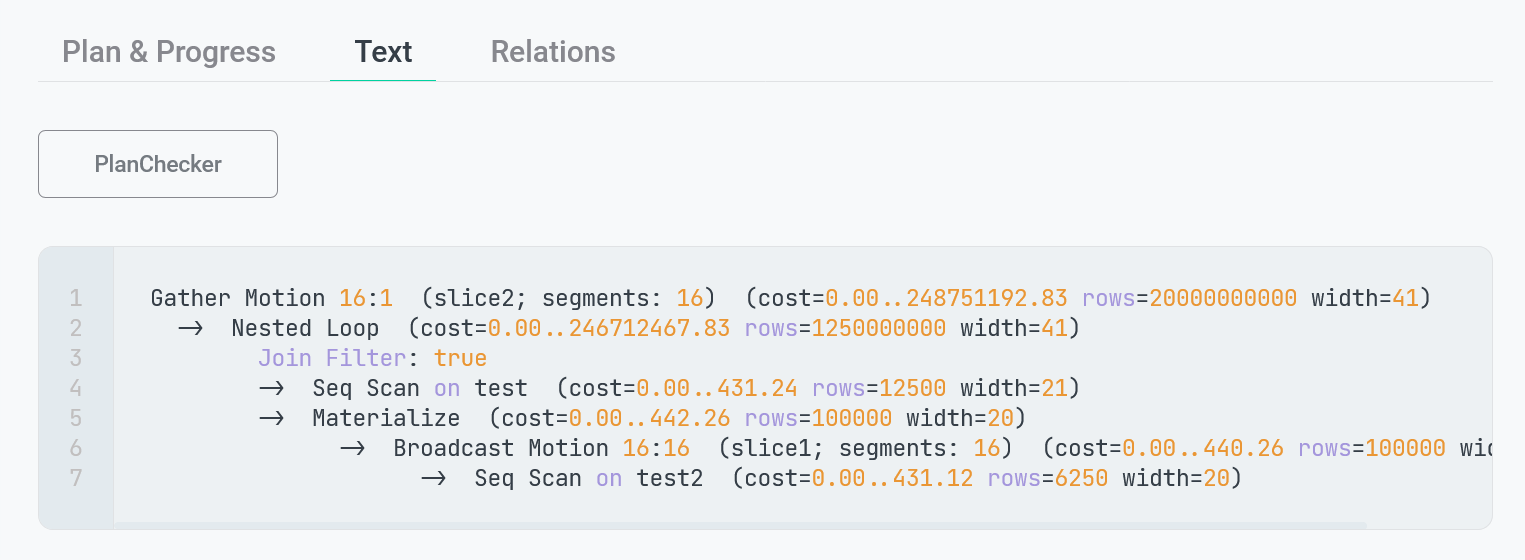This screenshot has height=560, width=1525.
Task: Click line number 5 in the gutter
Action: click(76, 418)
